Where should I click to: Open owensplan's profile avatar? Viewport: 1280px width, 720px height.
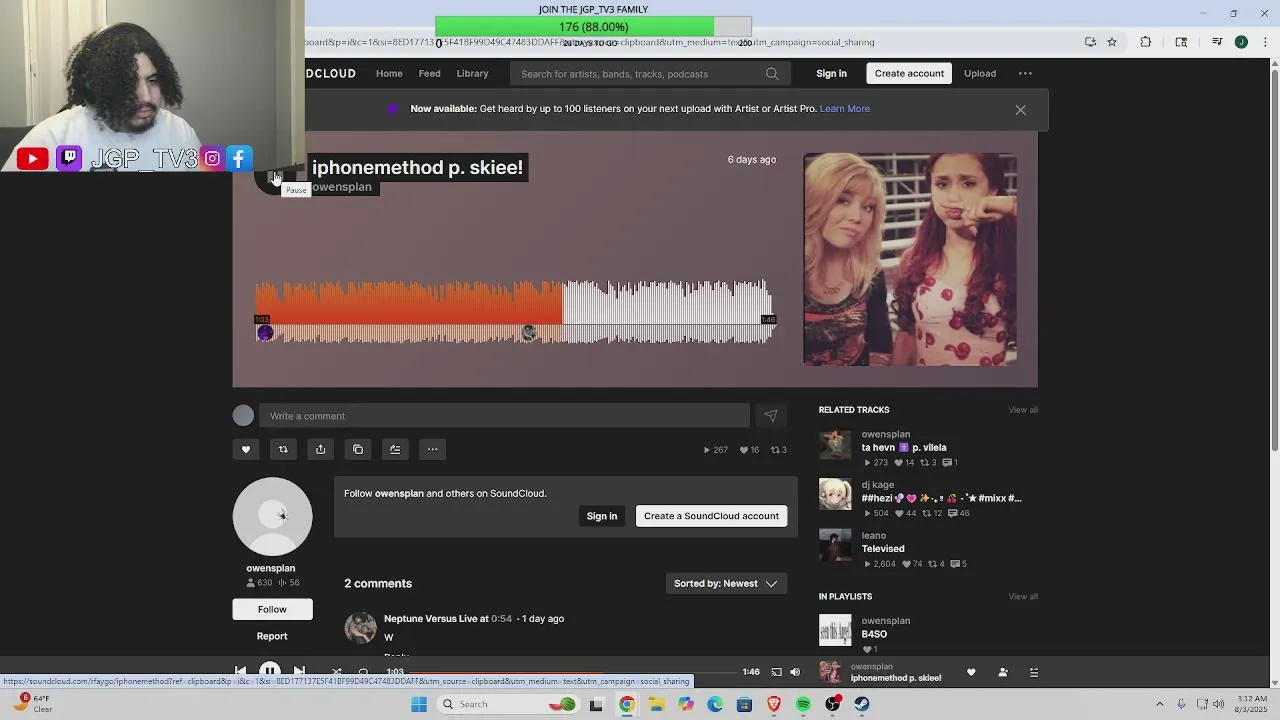point(272,516)
